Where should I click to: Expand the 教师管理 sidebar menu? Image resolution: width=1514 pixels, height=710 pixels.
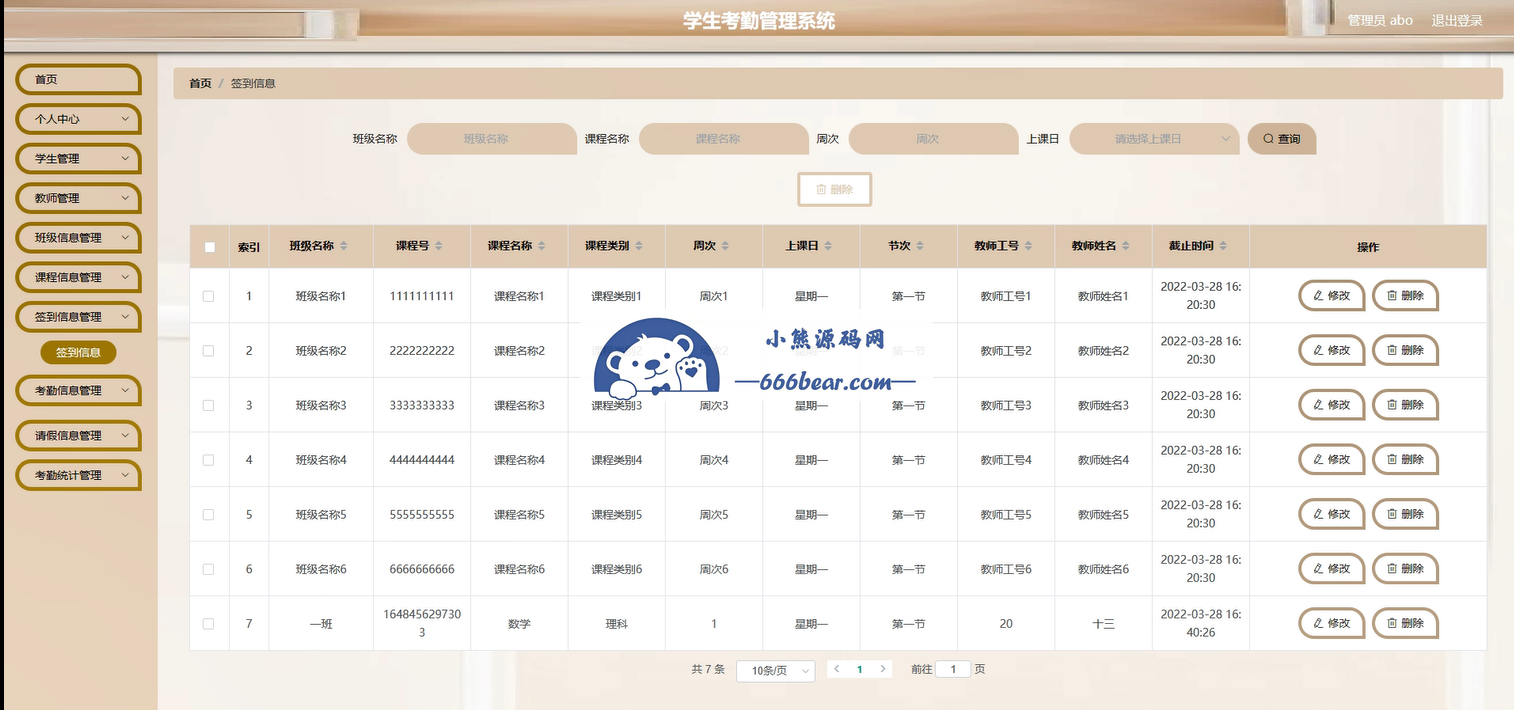(x=79, y=198)
